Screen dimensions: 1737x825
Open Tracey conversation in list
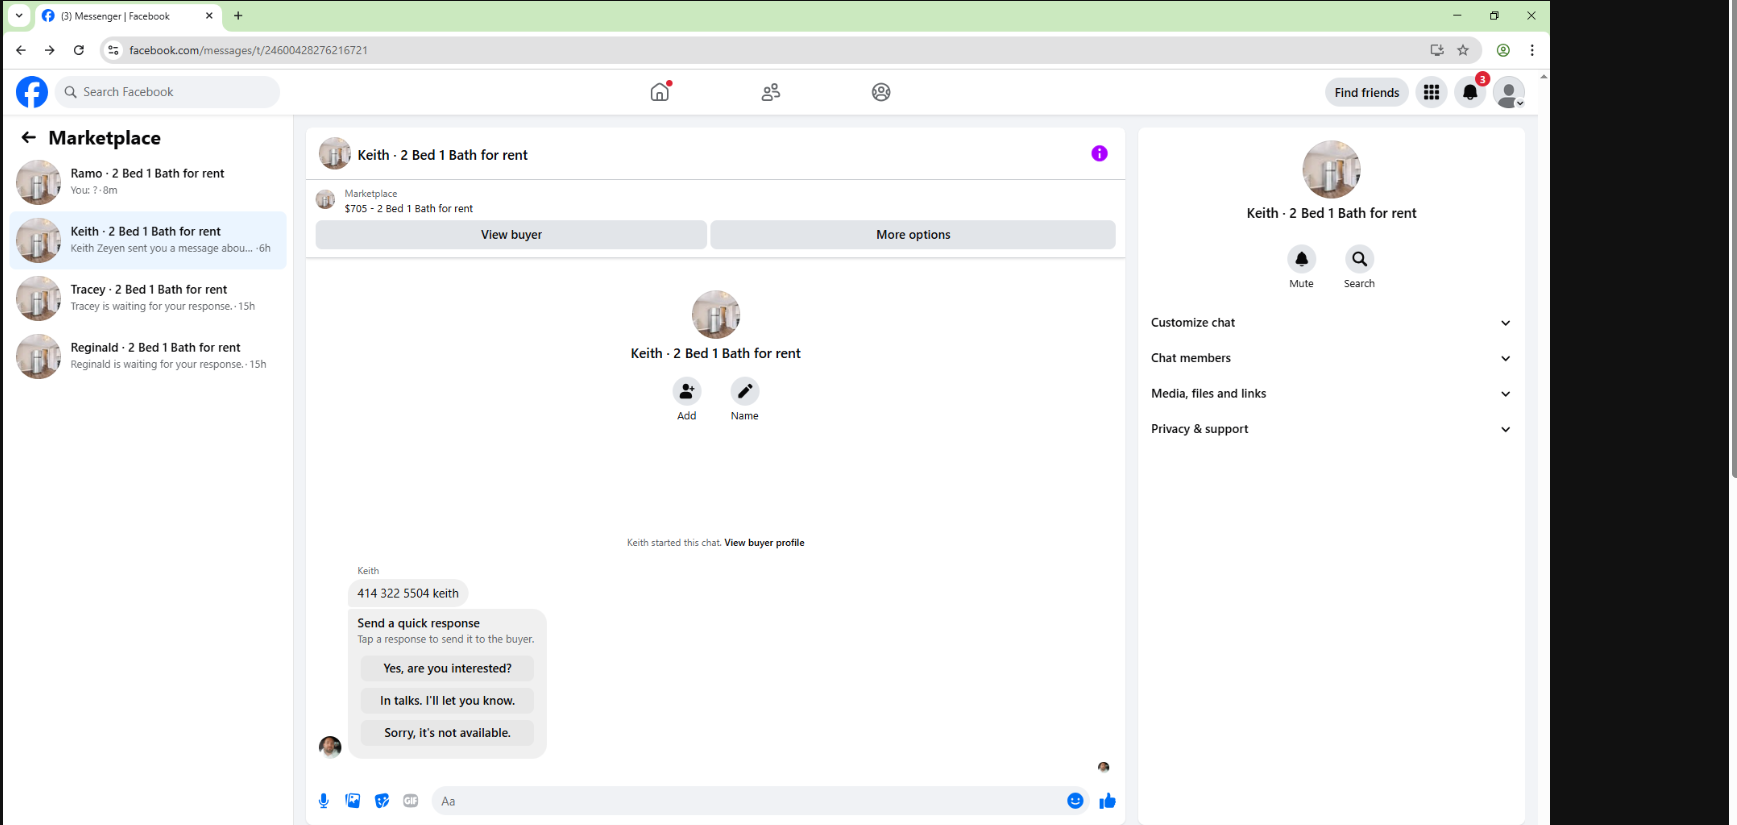click(148, 298)
